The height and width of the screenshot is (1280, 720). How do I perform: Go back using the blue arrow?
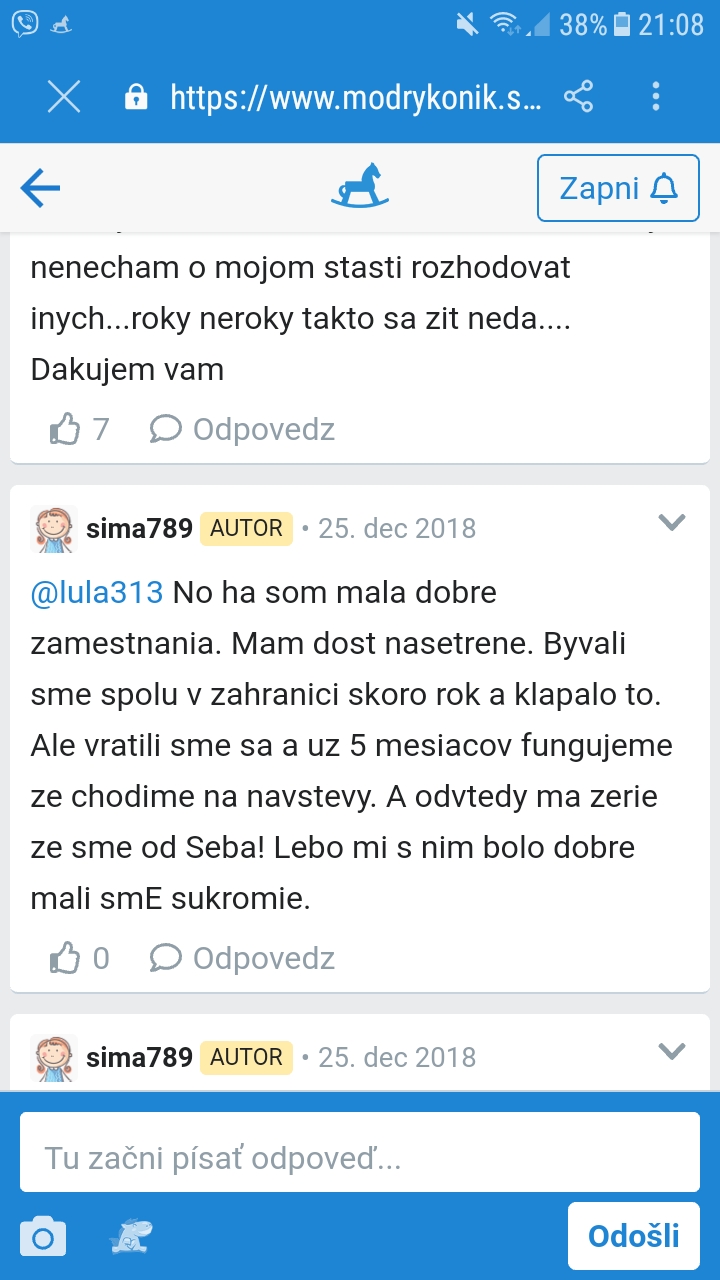[41, 188]
